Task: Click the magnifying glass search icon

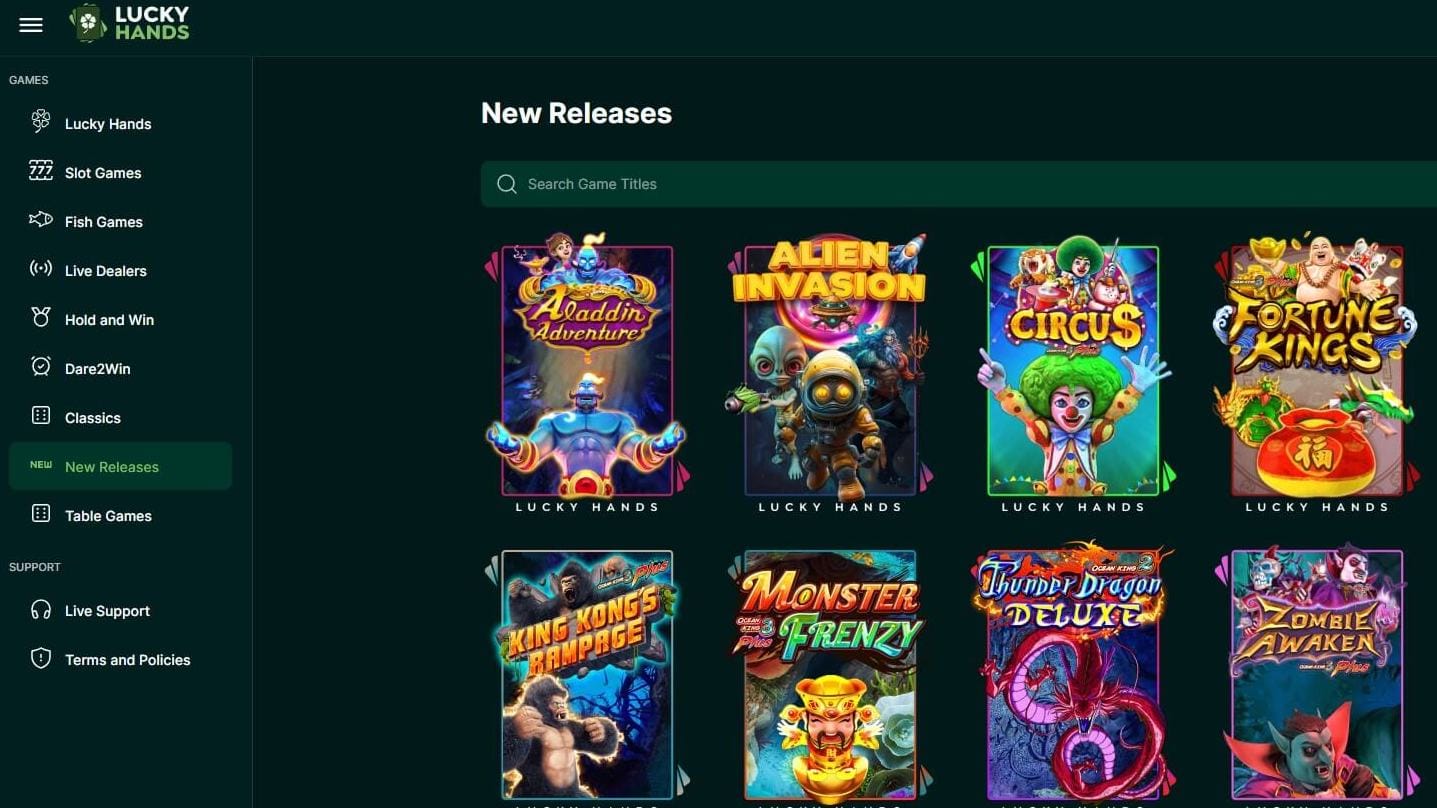Action: pos(507,184)
